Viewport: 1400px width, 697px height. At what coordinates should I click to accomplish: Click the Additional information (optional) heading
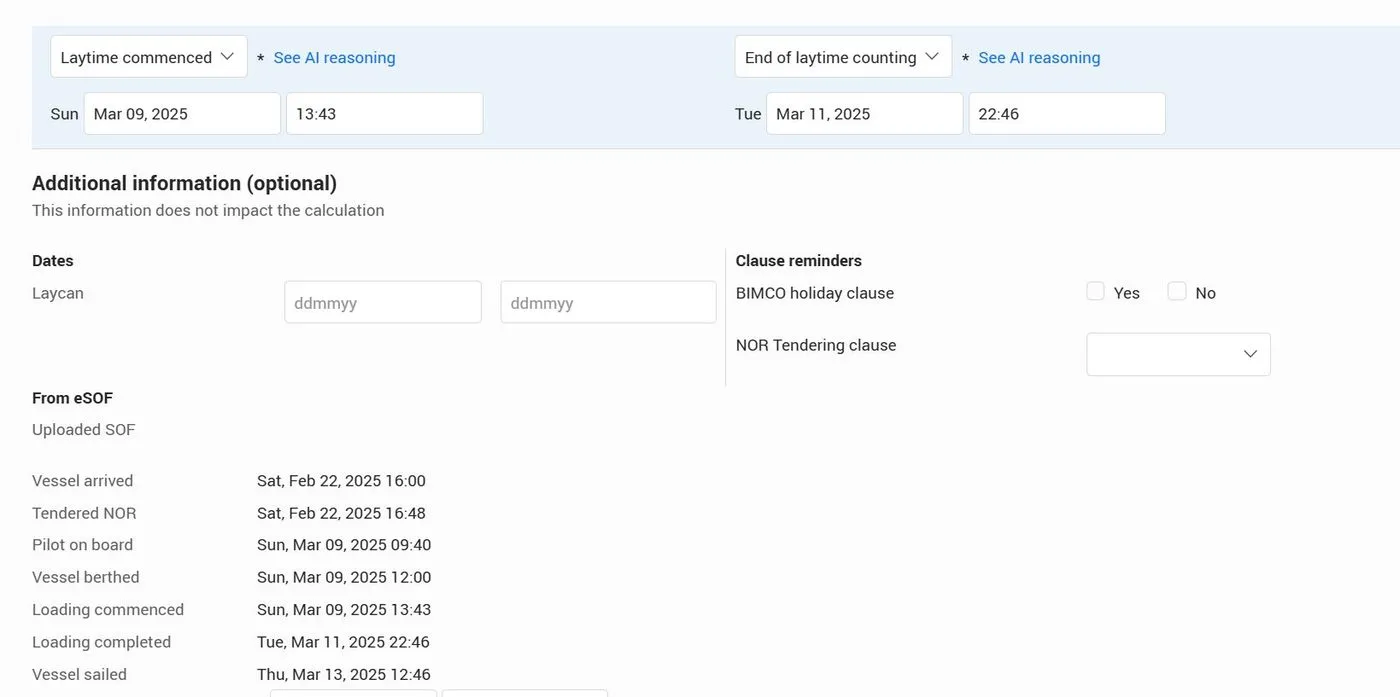pos(184,183)
